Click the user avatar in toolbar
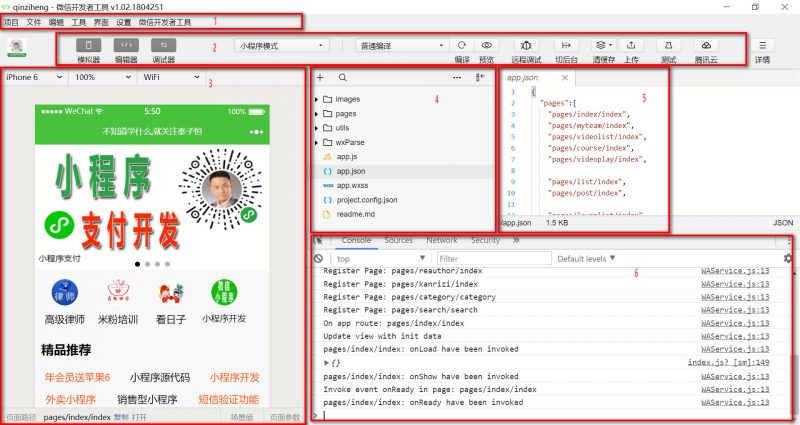The height and width of the screenshot is (425, 800). pos(17,47)
